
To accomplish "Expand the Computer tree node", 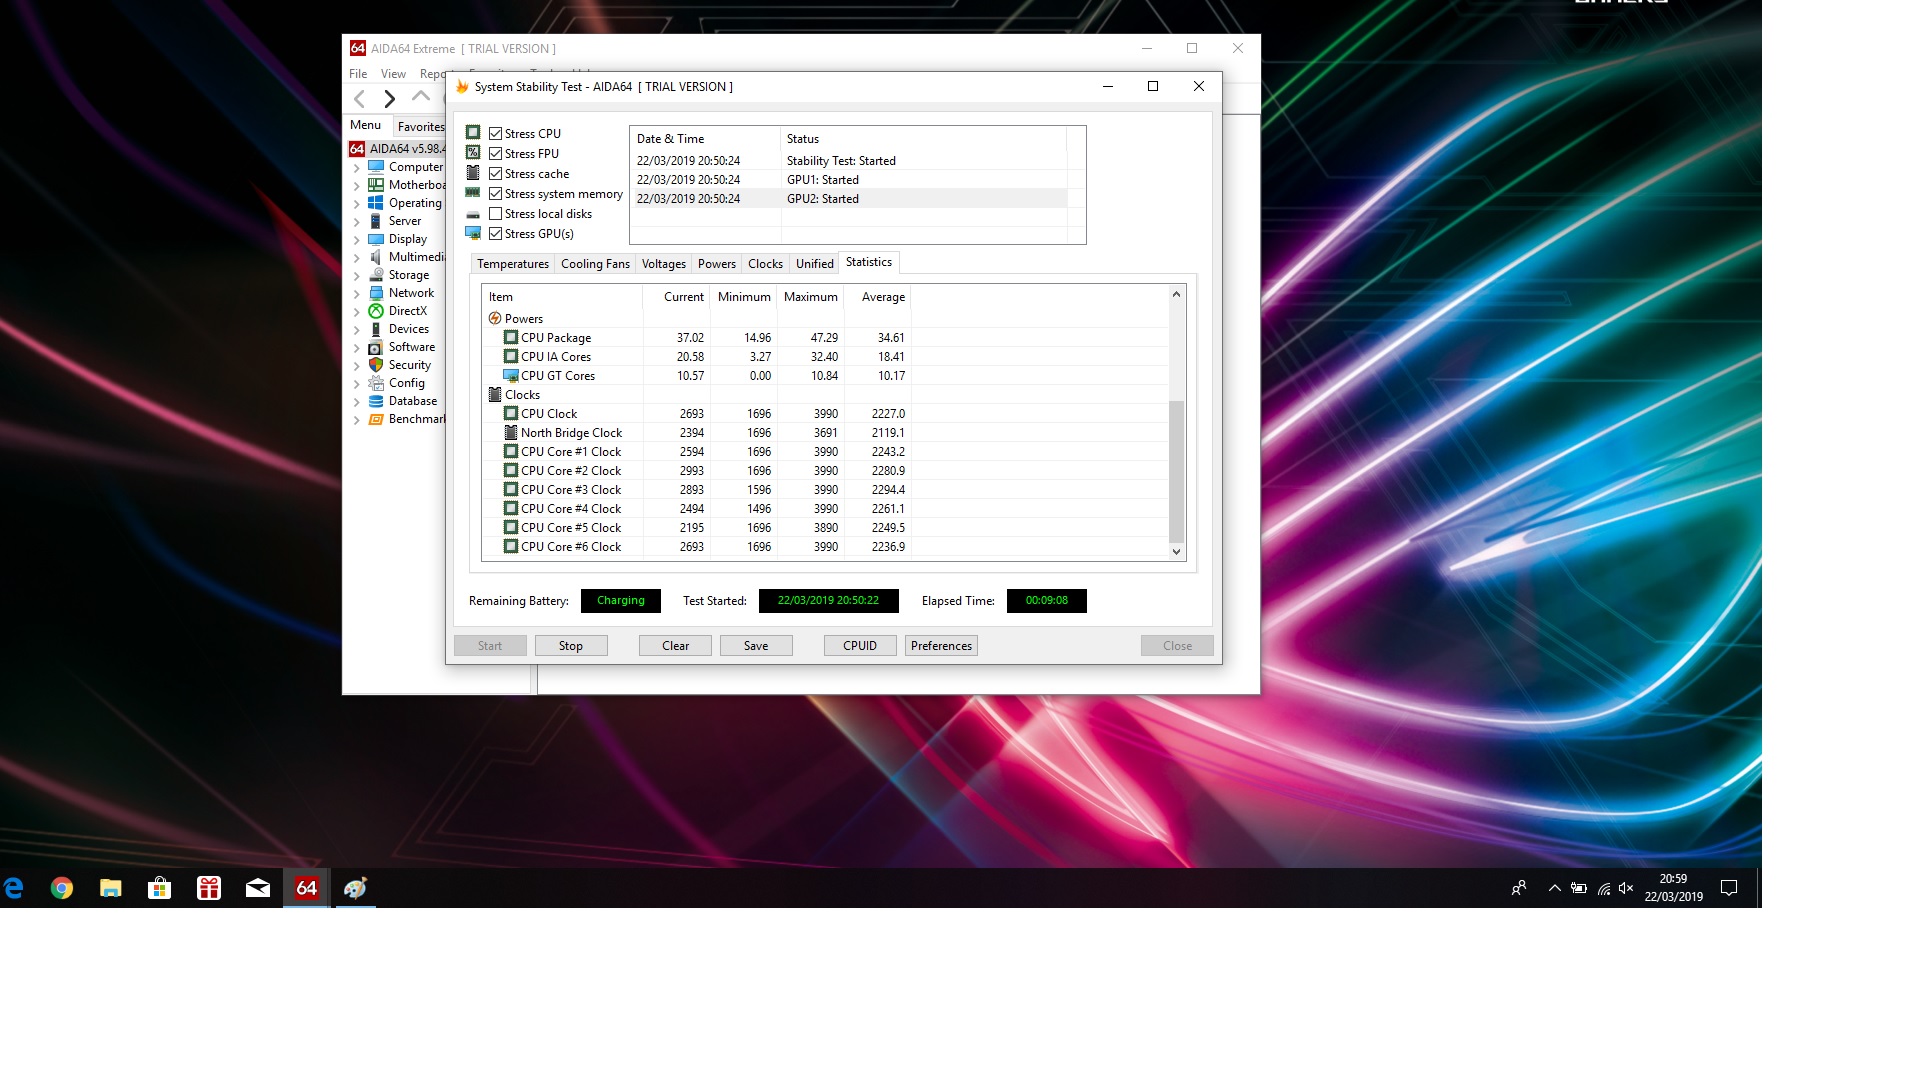I will pyautogui.click(x=357, y=168).
